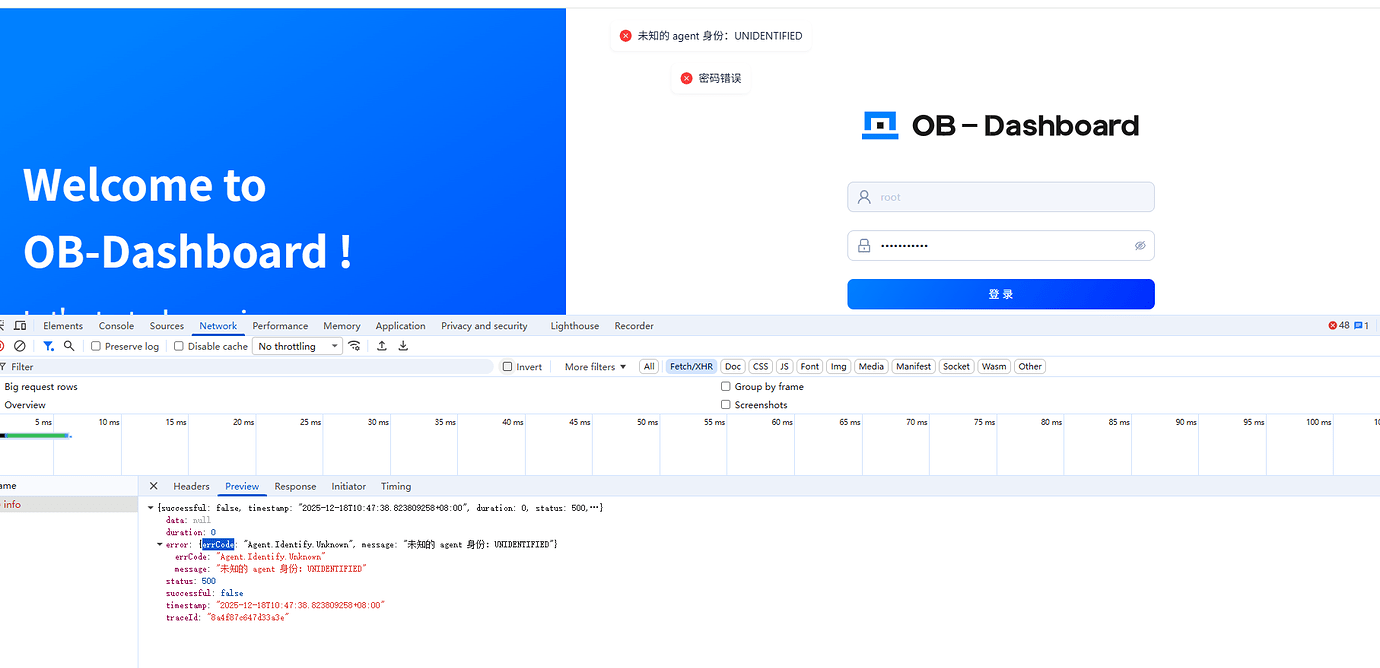
Task: Open the network request search
Action: point(68,345)
